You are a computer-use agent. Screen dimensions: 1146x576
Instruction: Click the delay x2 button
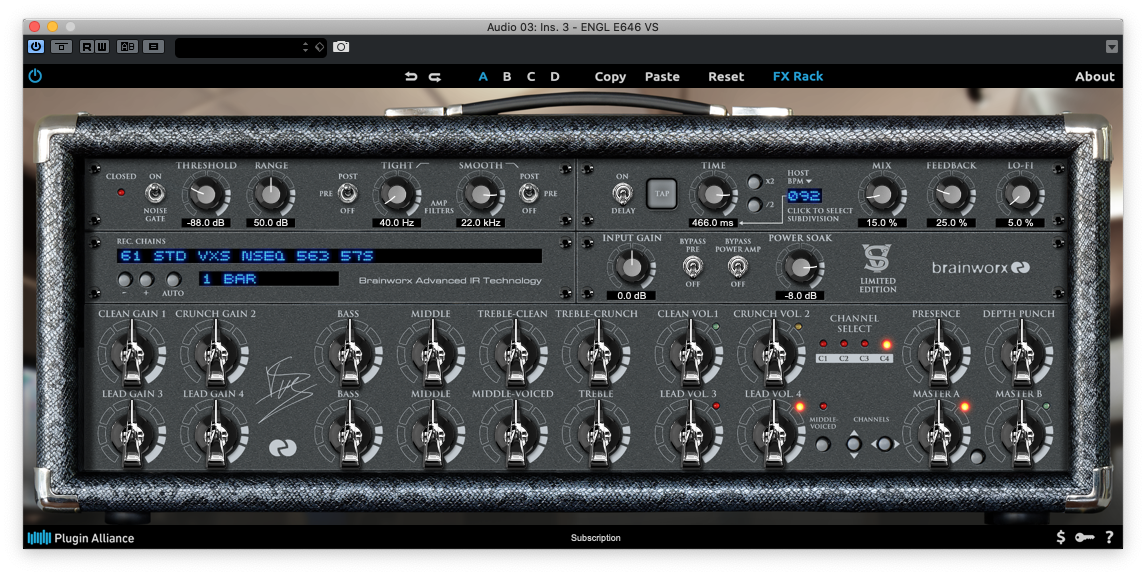[x=754, y=181]
